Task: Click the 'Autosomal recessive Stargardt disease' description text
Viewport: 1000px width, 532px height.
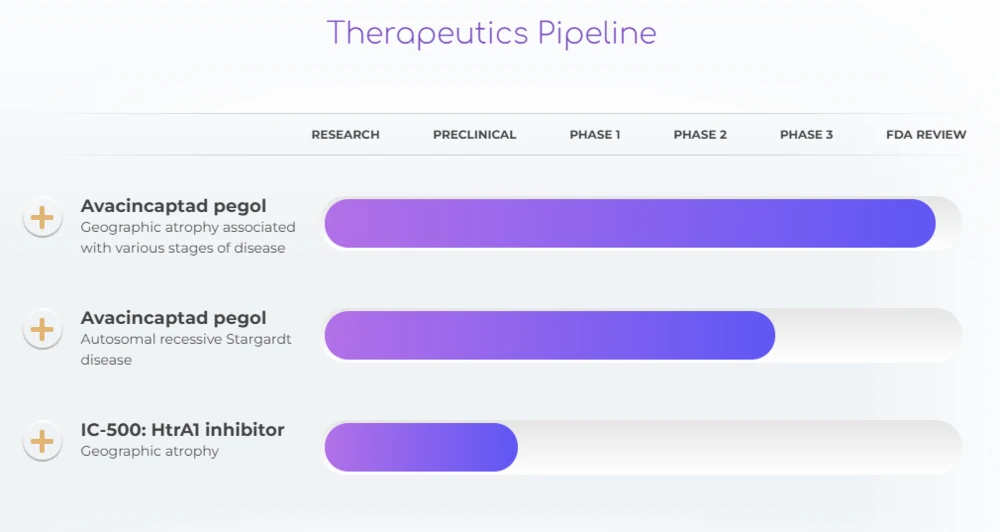Action: coord(185,350)
